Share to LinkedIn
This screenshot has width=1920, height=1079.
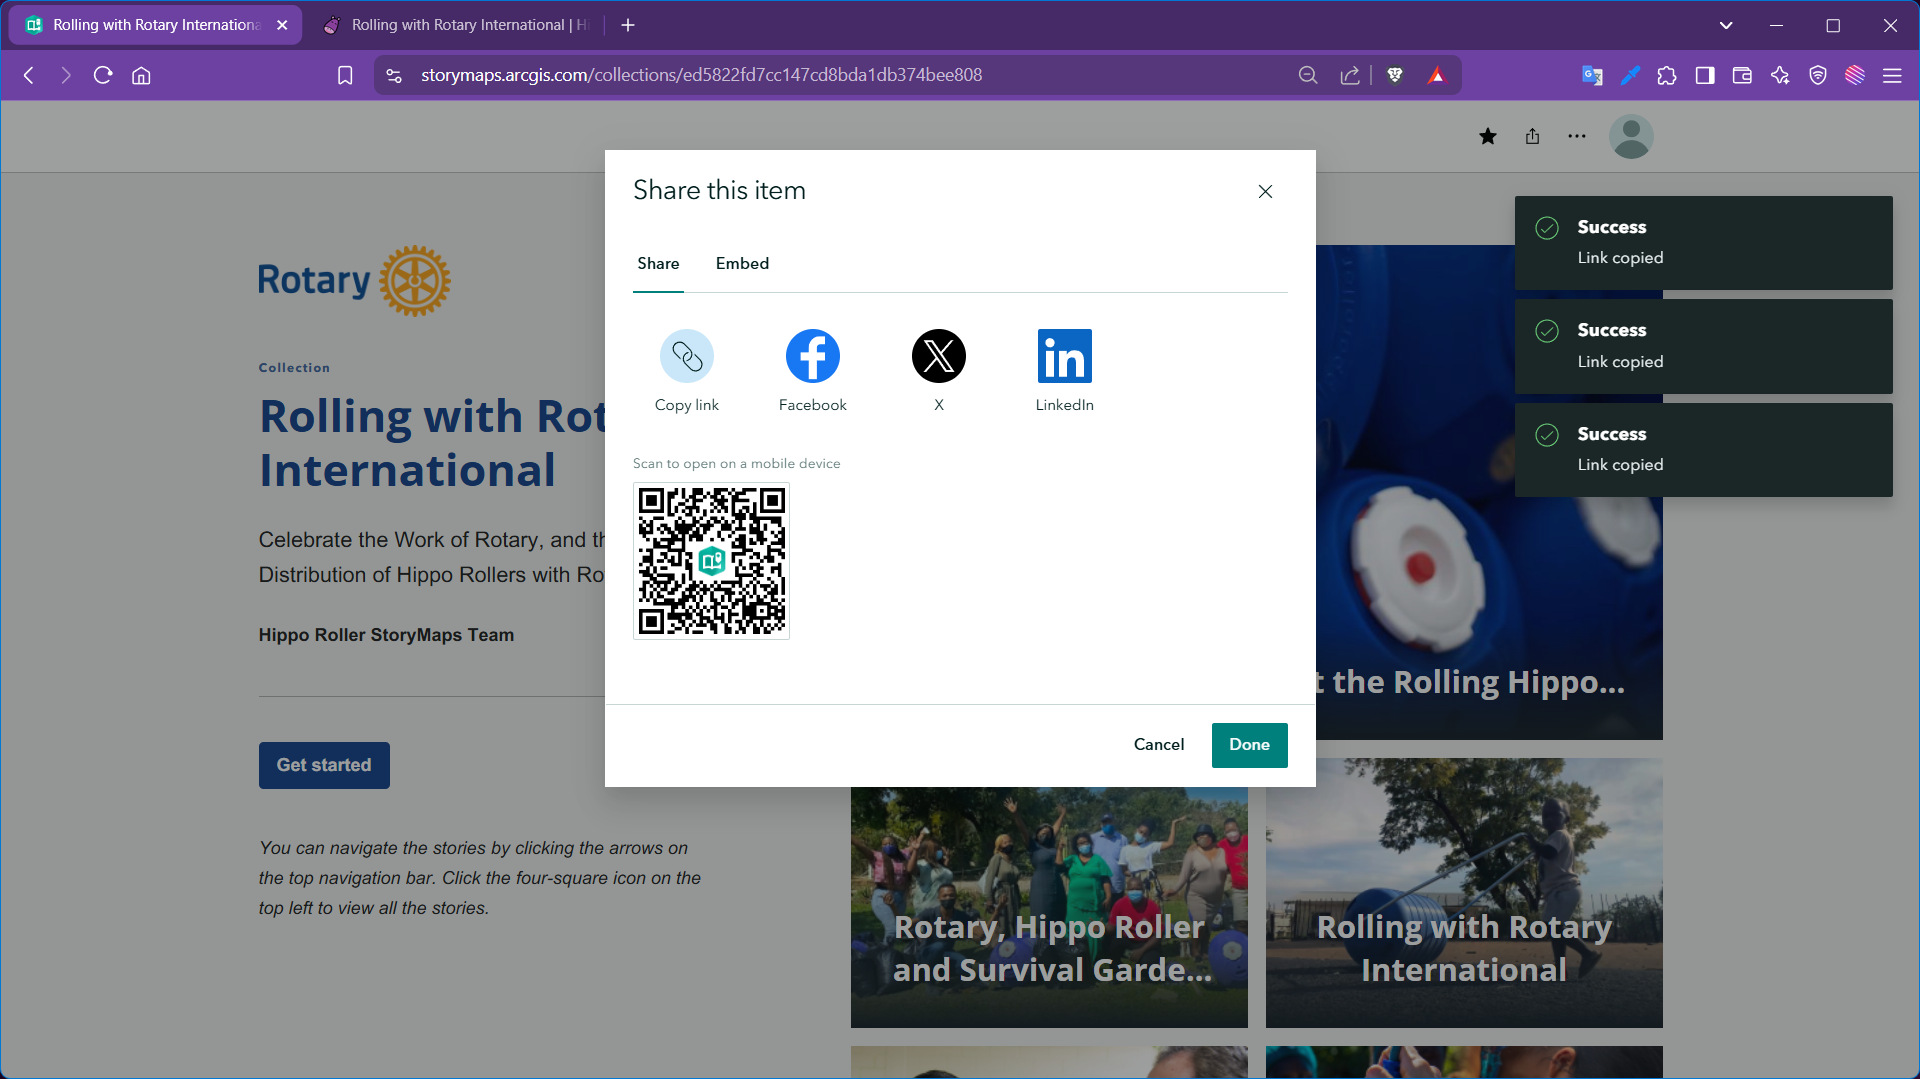1065,356
